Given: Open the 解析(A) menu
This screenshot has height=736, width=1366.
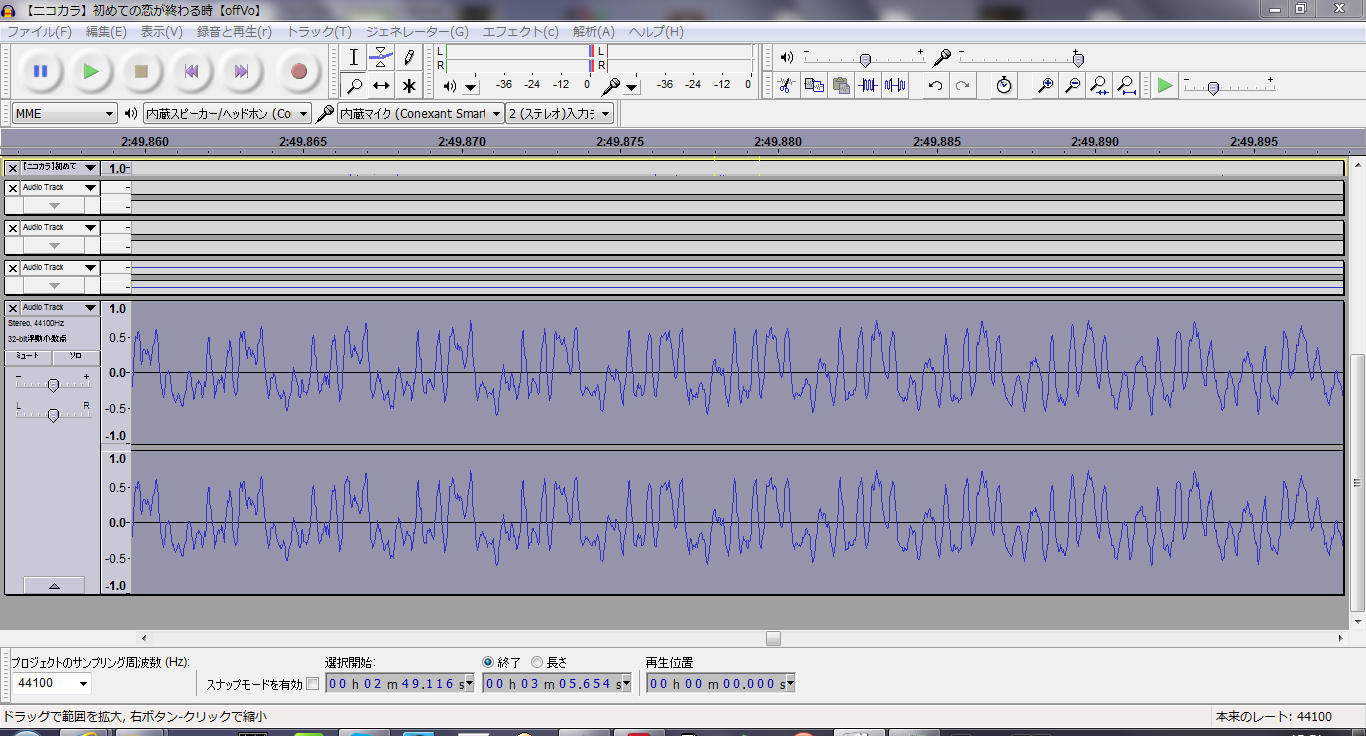Looking at the screenshot, I should [x=594, y=32].
